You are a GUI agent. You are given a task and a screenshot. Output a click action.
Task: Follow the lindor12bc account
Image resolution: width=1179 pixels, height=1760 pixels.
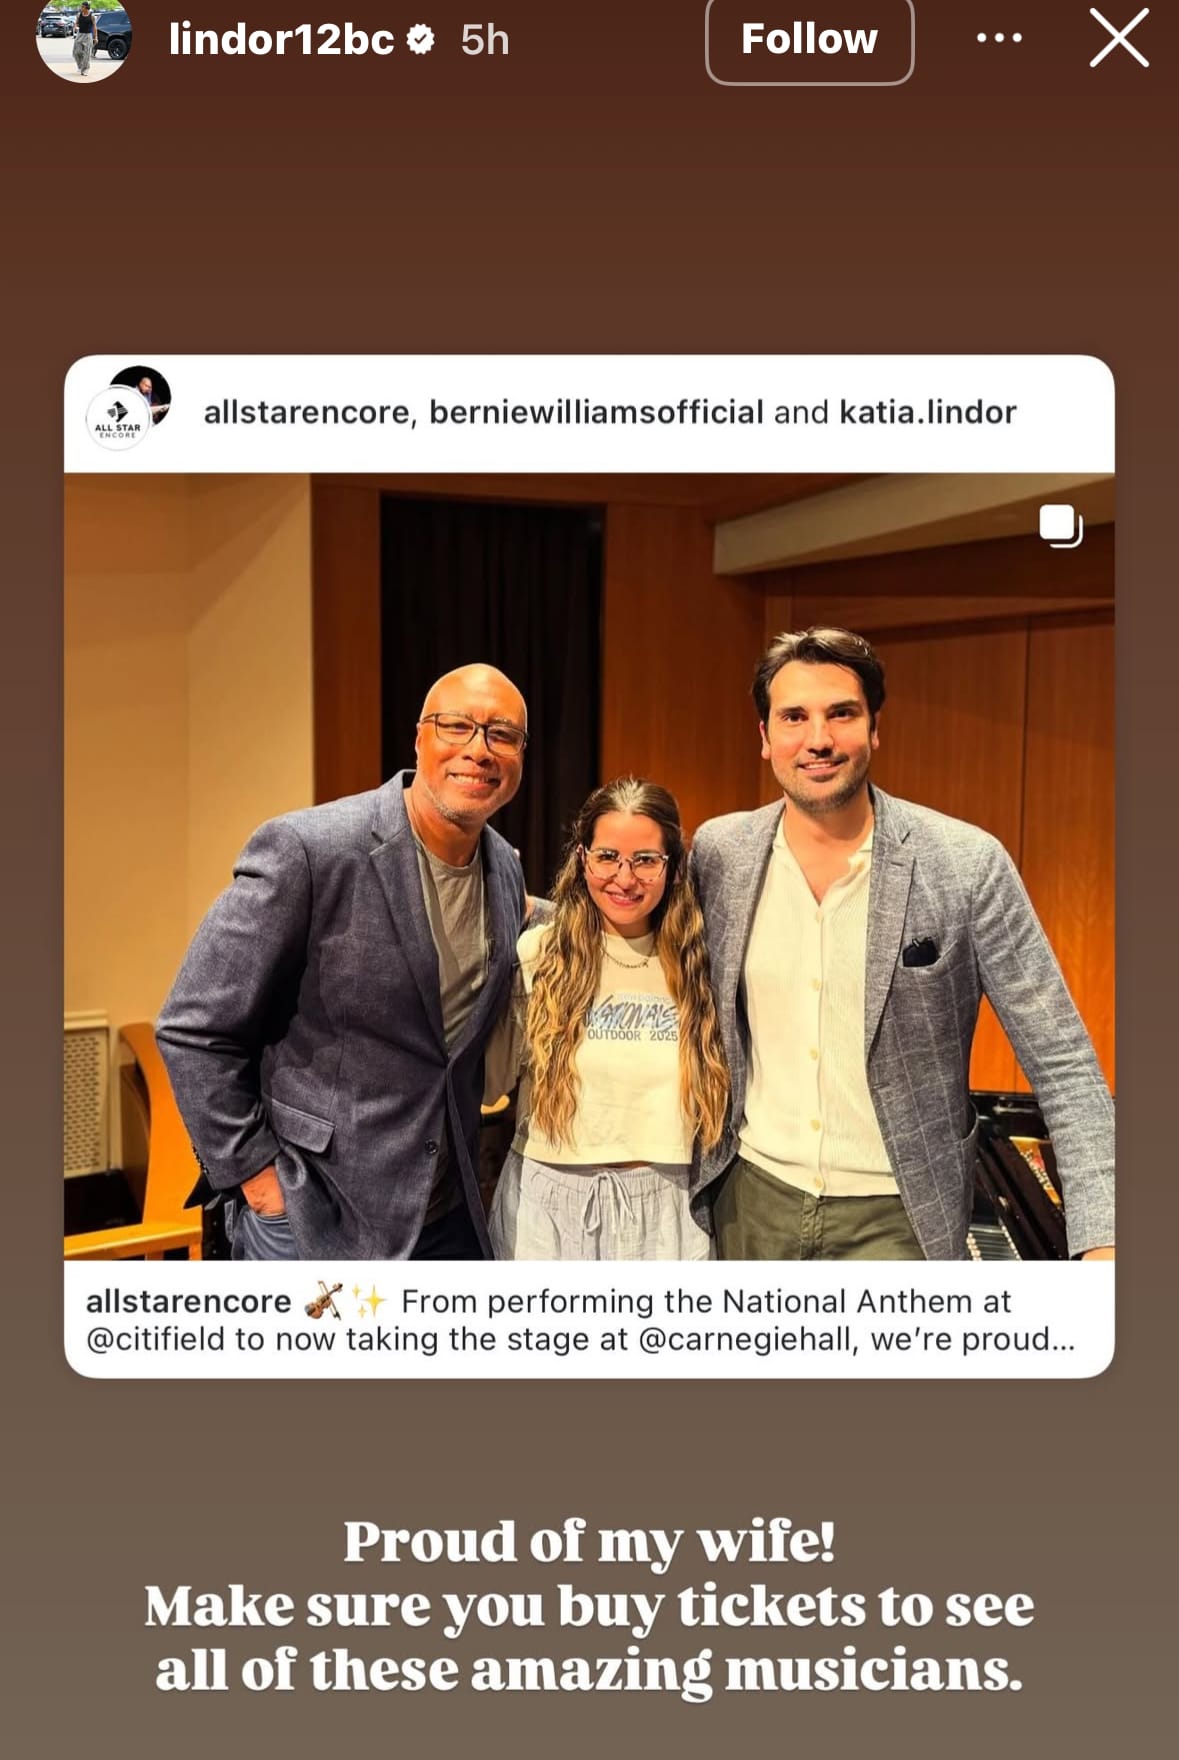pyautogui.click(x=809, y=39)
